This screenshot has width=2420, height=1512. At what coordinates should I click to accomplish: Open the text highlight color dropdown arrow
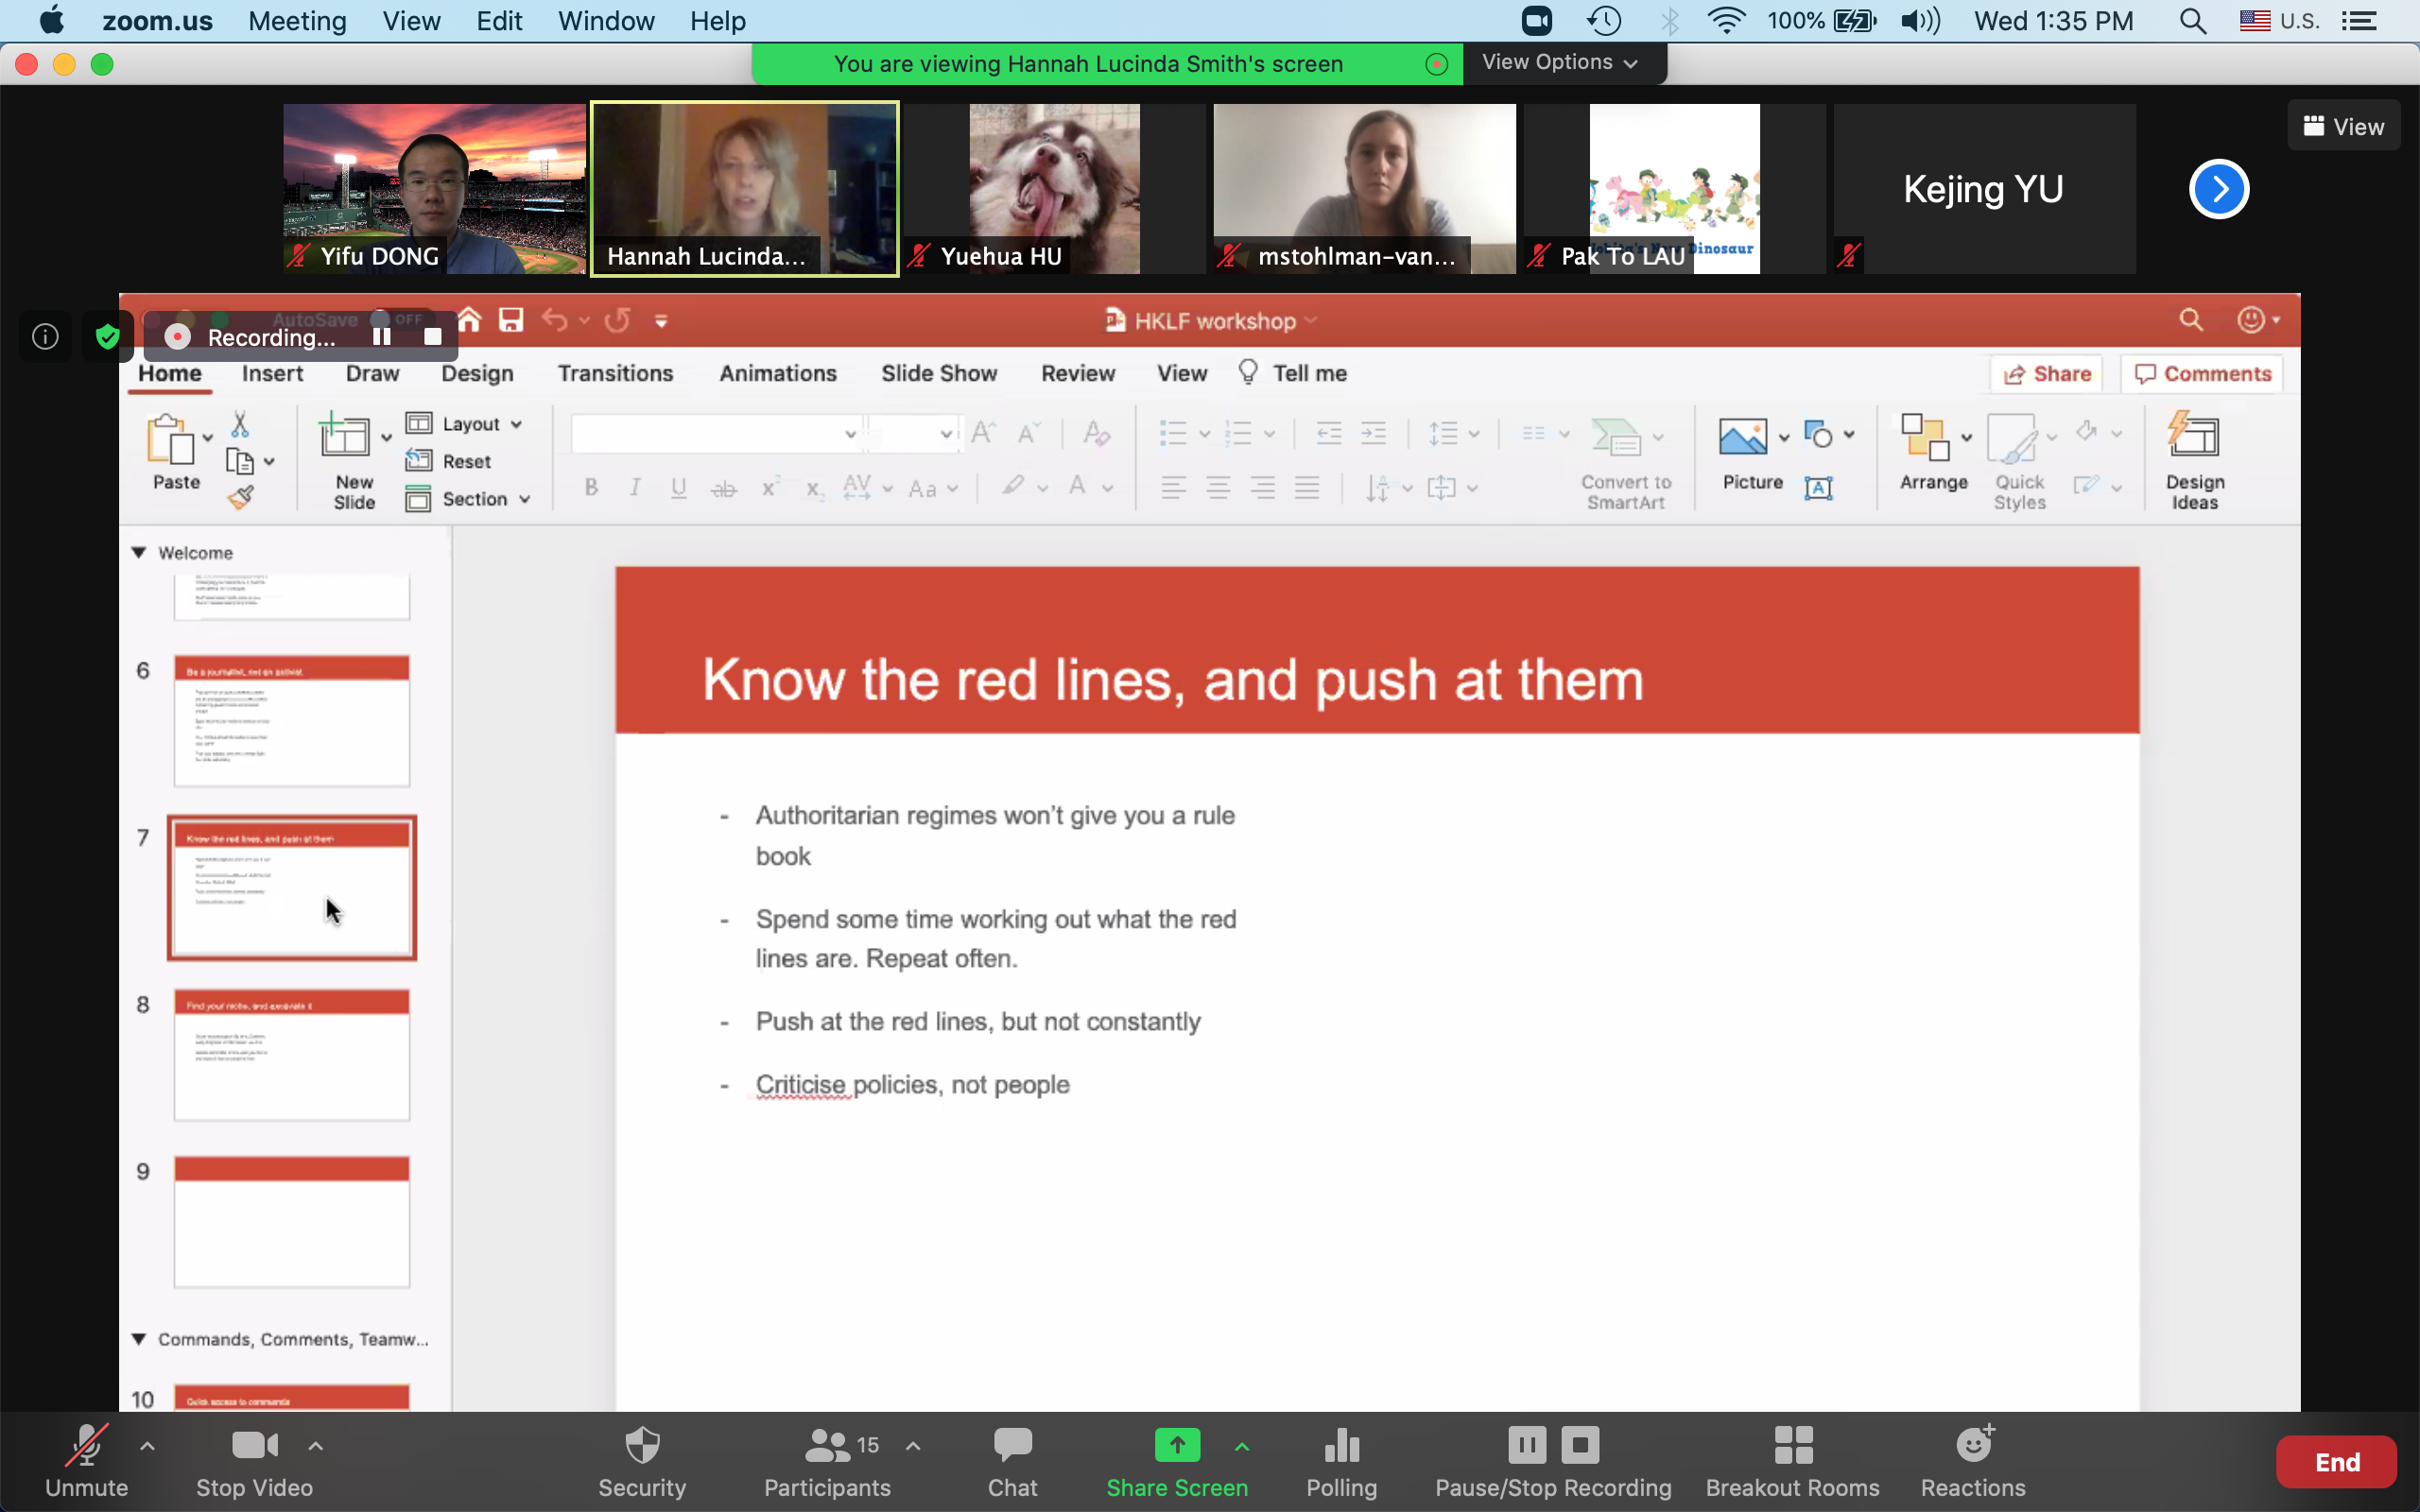[x=1043, y=488]
